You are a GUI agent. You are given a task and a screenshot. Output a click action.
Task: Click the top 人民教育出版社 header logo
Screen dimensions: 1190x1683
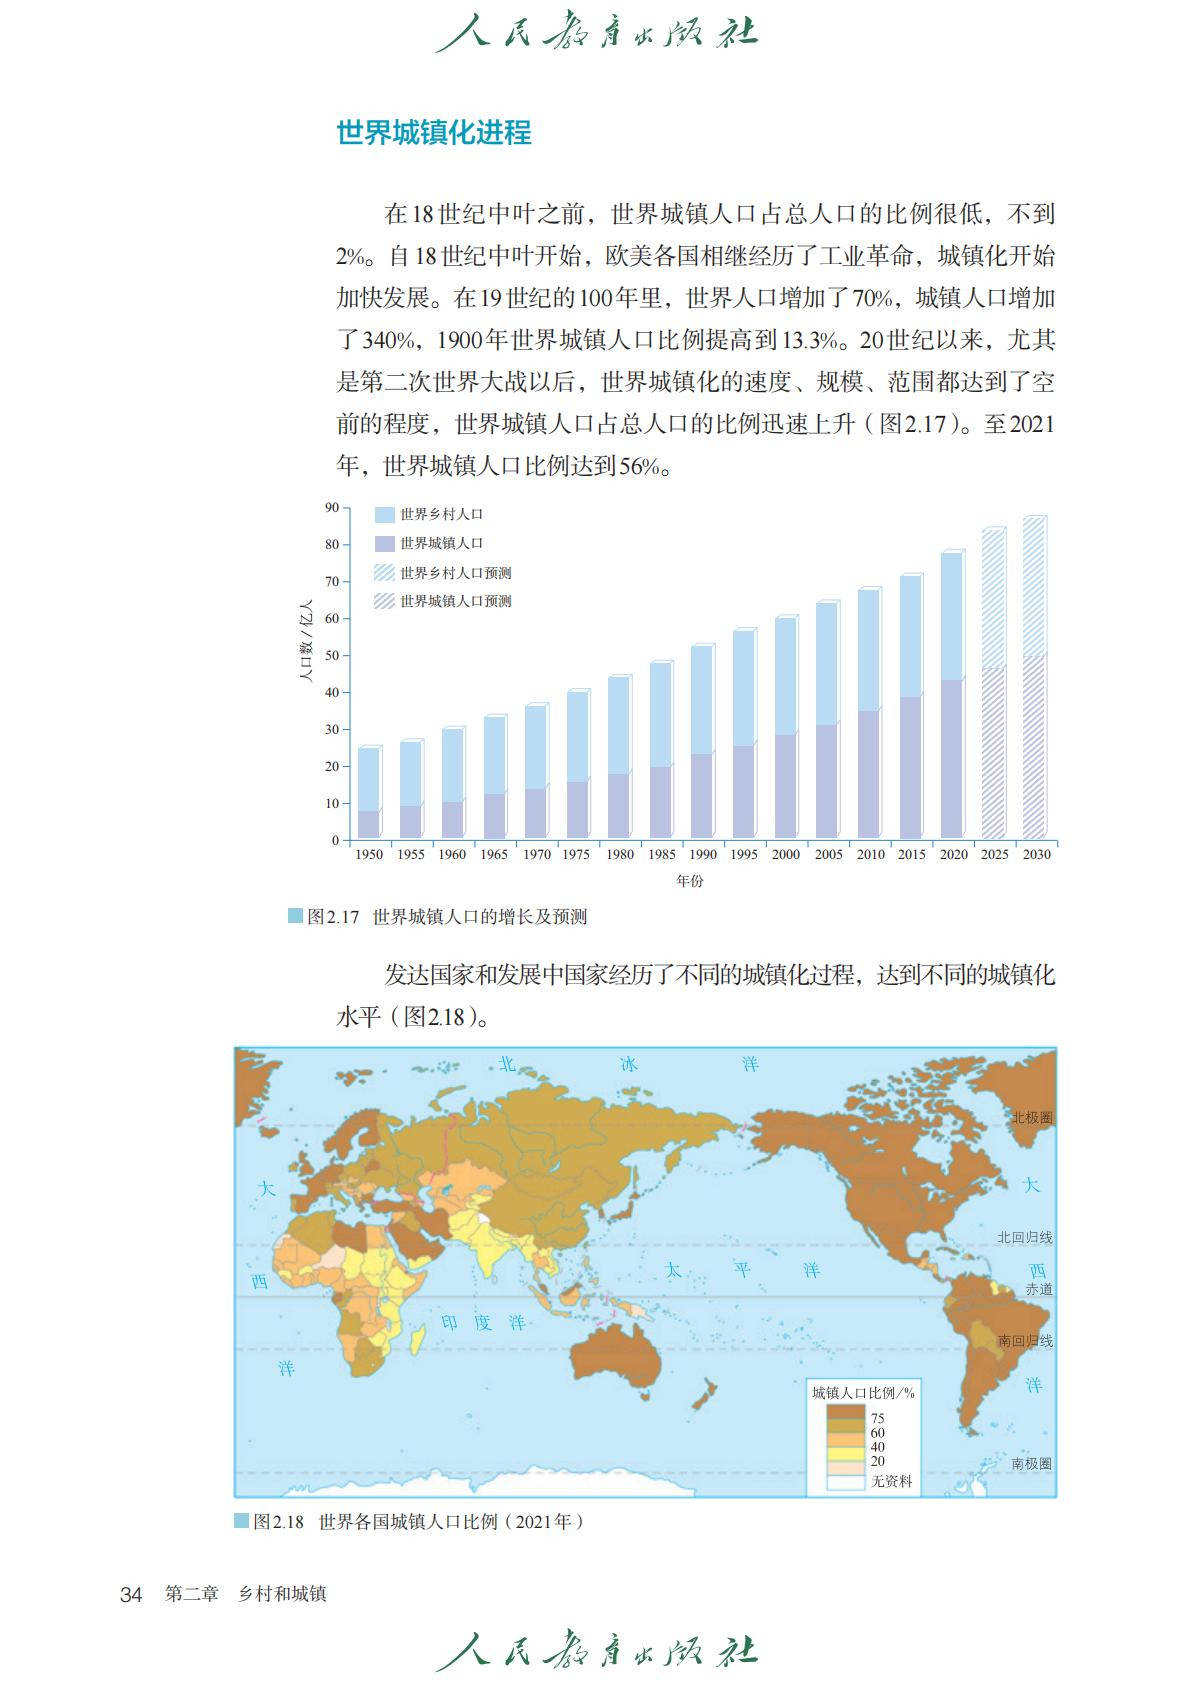(596, 31)
